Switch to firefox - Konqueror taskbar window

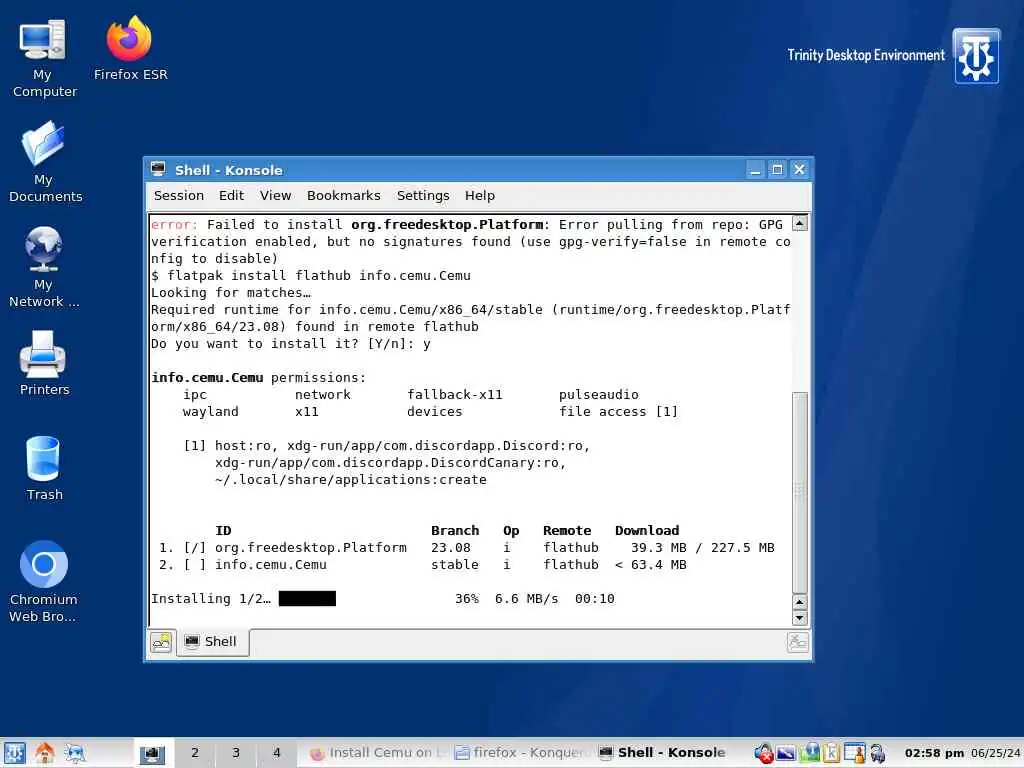coord(522,753)
